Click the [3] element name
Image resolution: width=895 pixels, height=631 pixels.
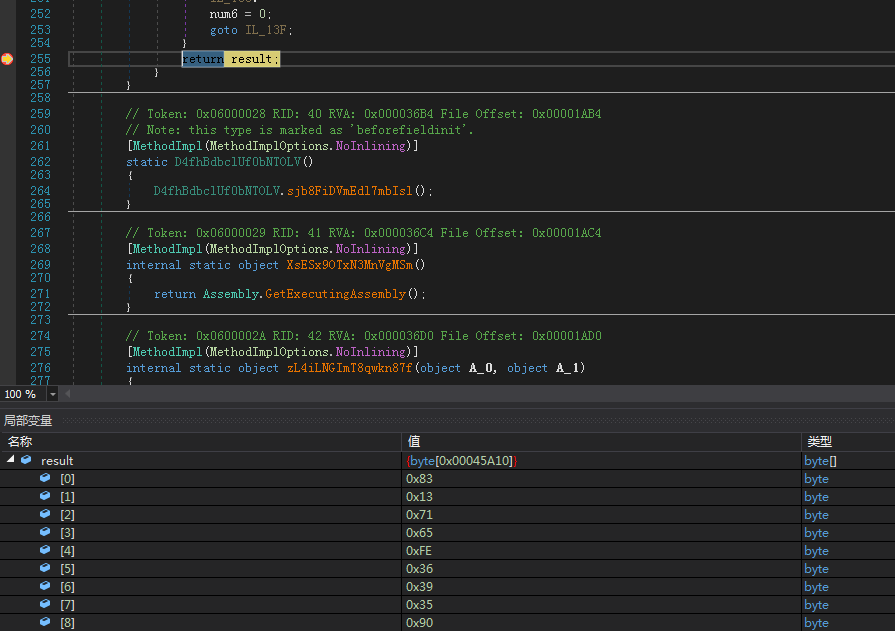point(67,533)
